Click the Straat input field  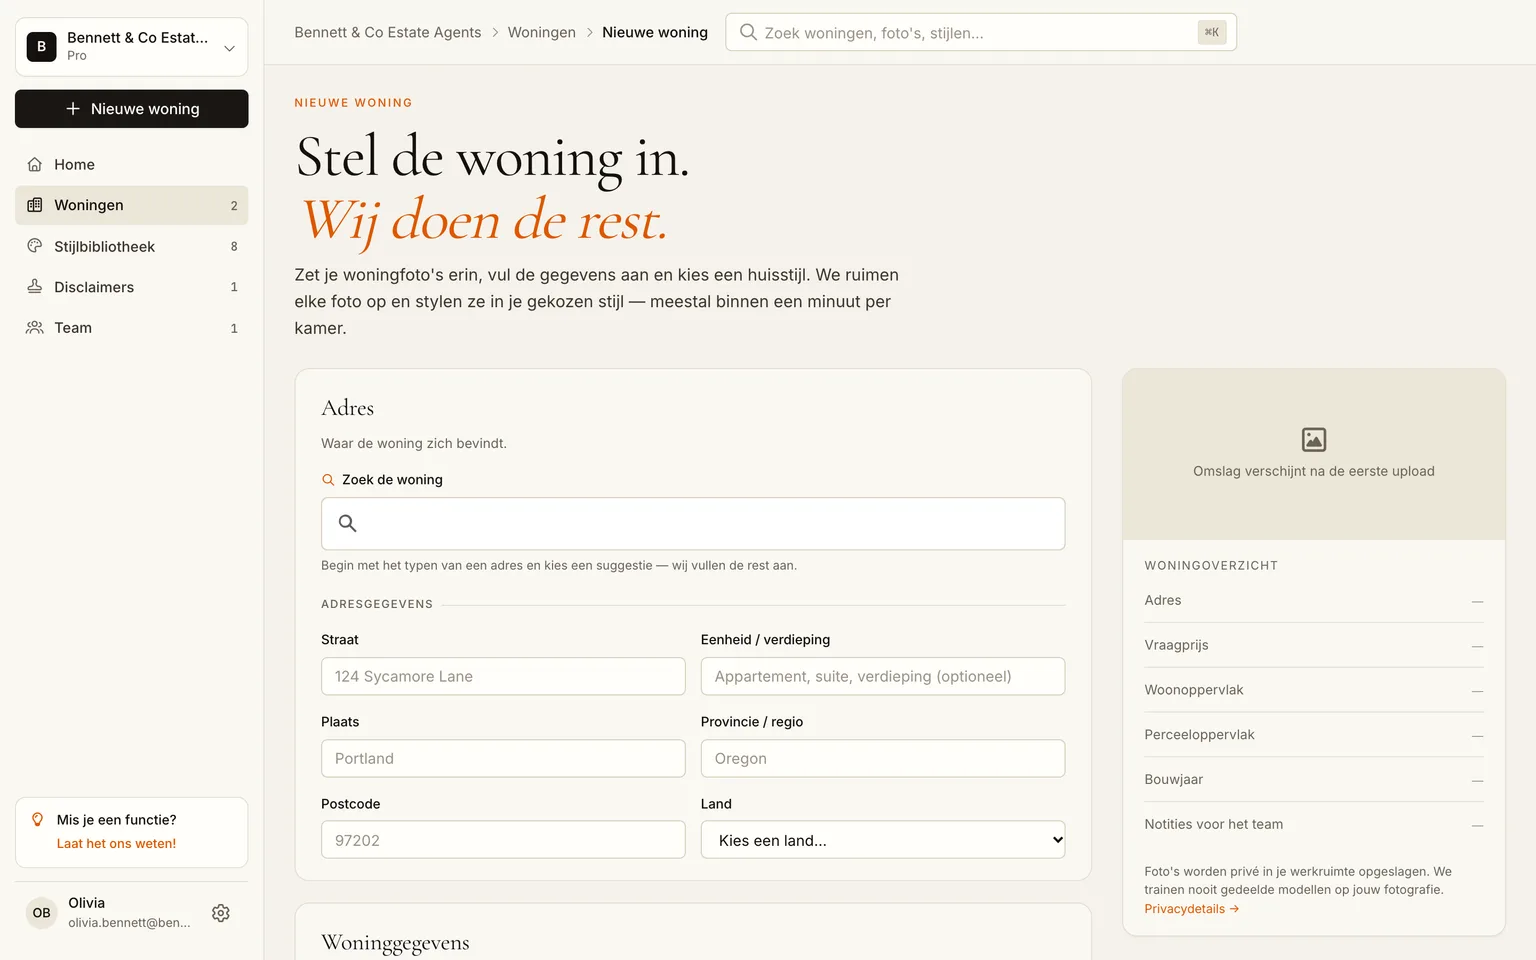[503, 676]
